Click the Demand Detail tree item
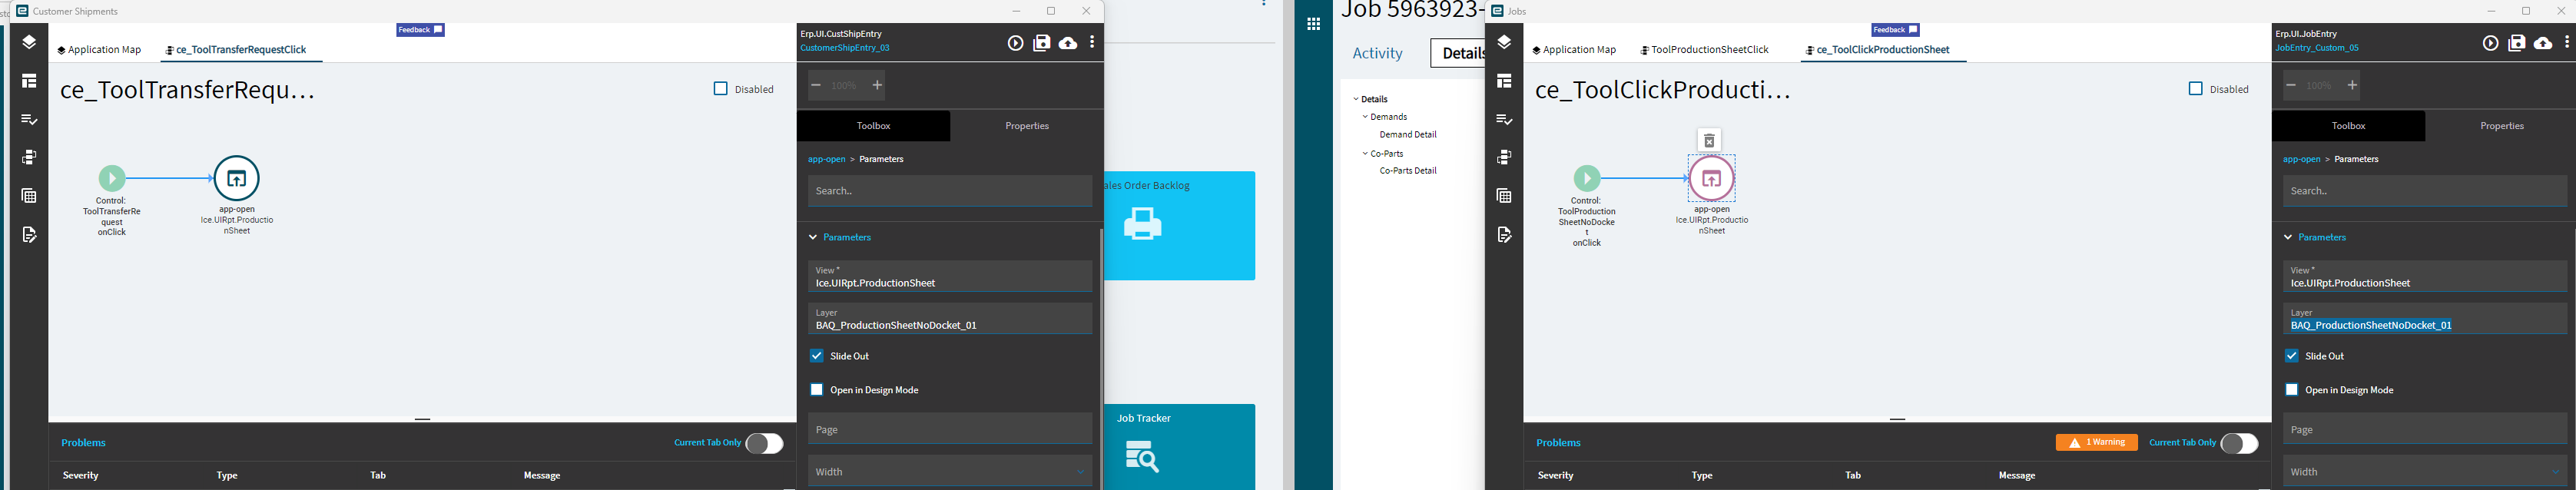The width and height of the screenshot is (2576, 490). (1408, 135)
